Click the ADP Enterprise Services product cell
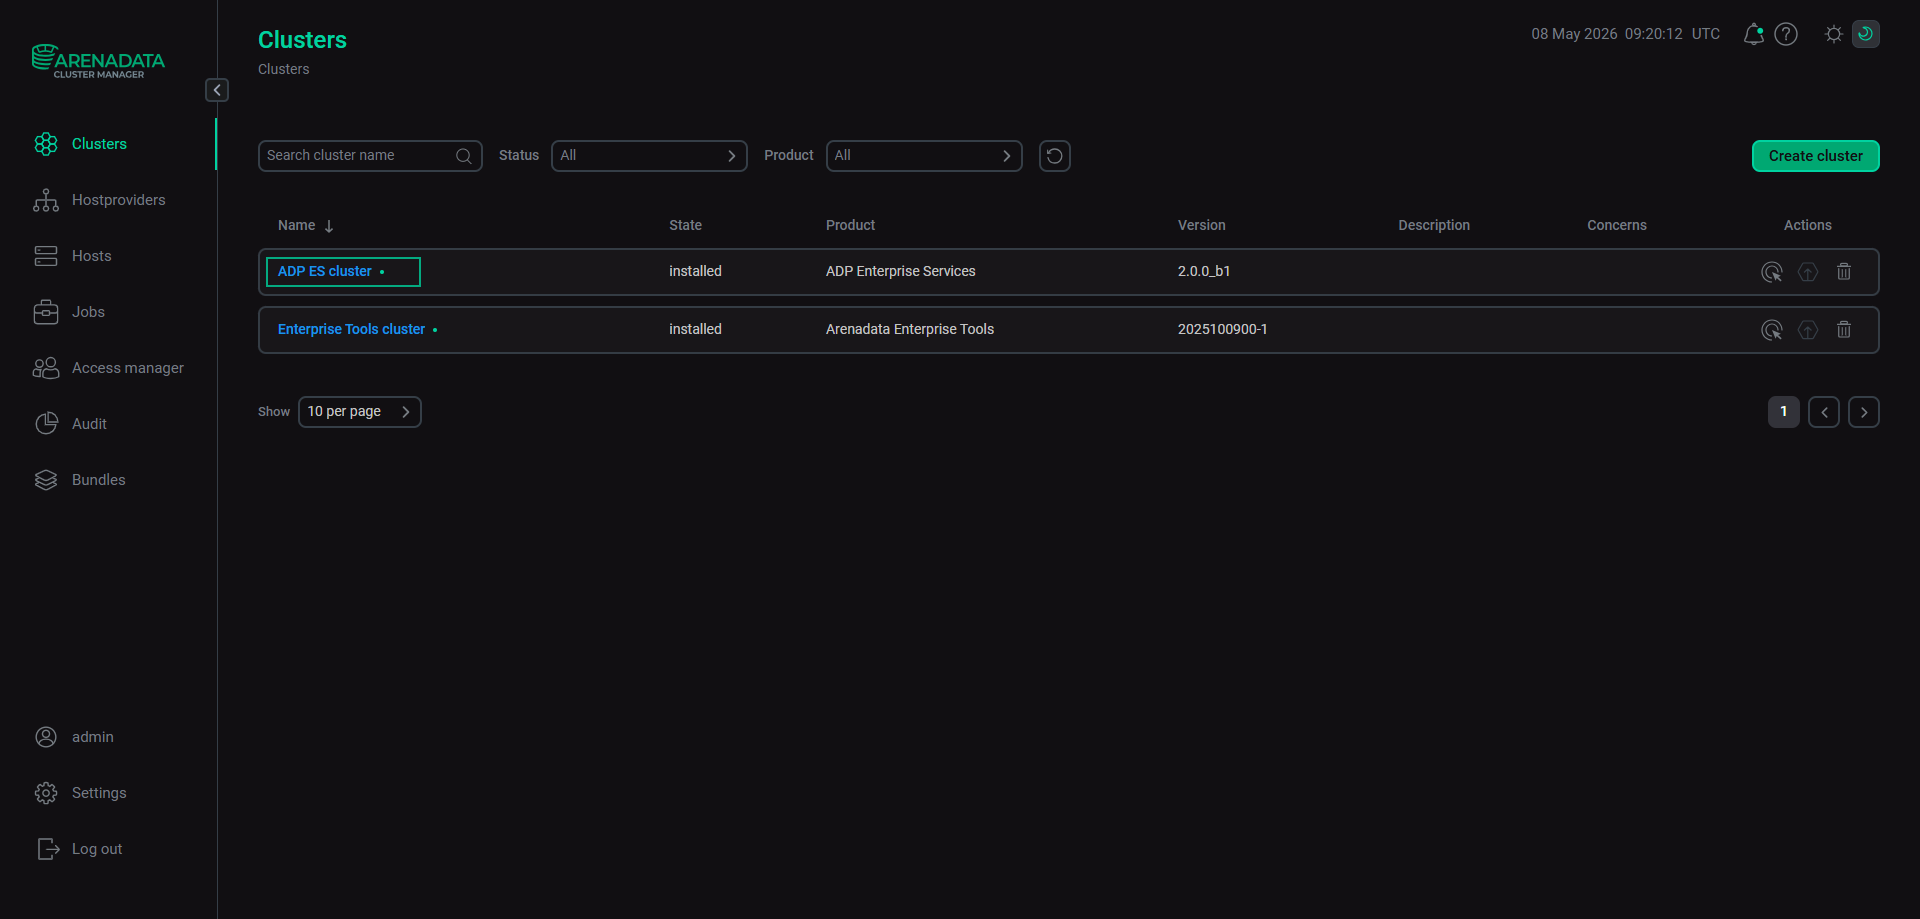 (901, 272)
